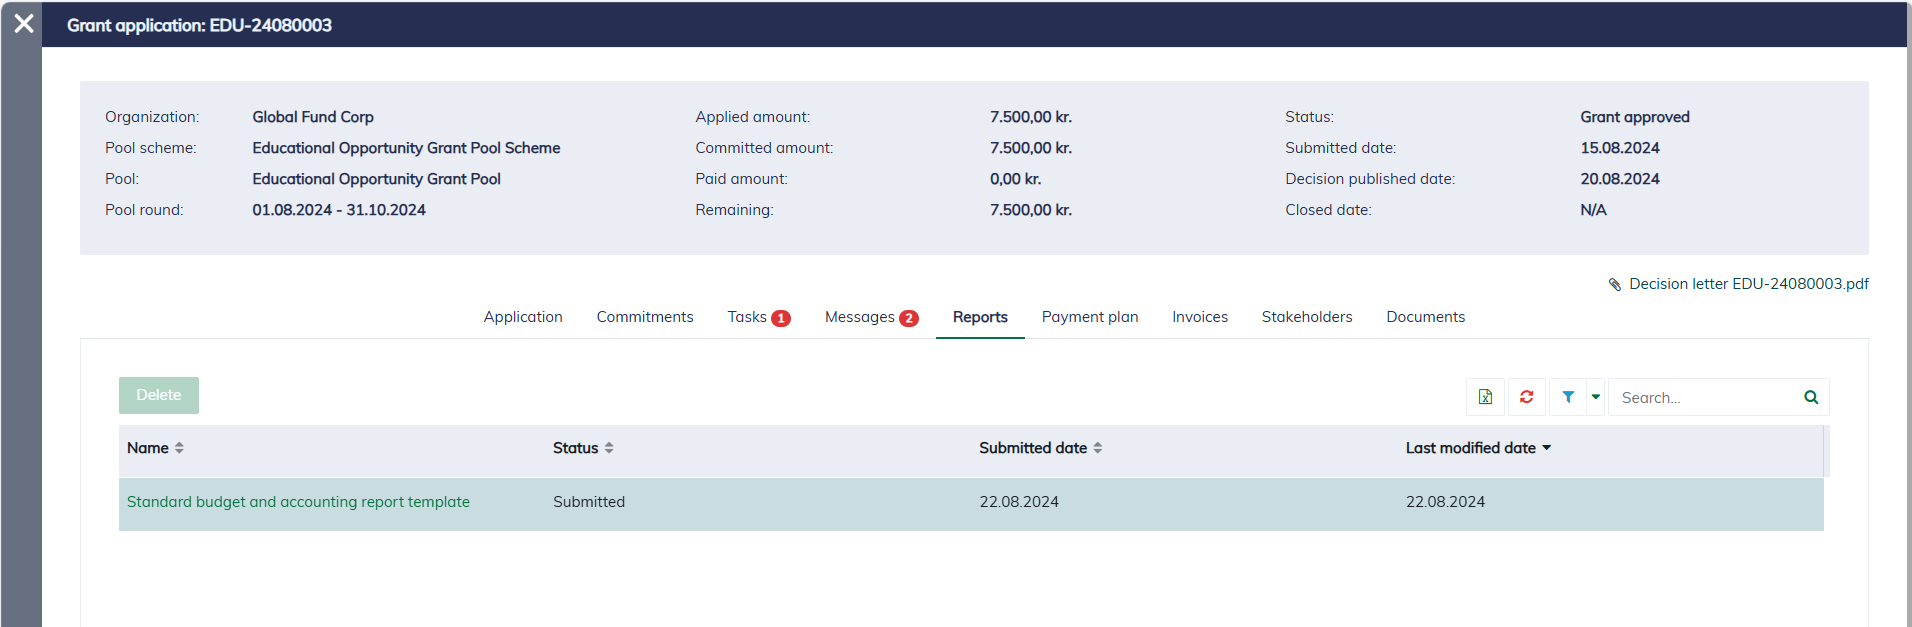This screenshot has width=1912, height=627.
Task: Switch to the Application tab
Action: click(523, 317)
